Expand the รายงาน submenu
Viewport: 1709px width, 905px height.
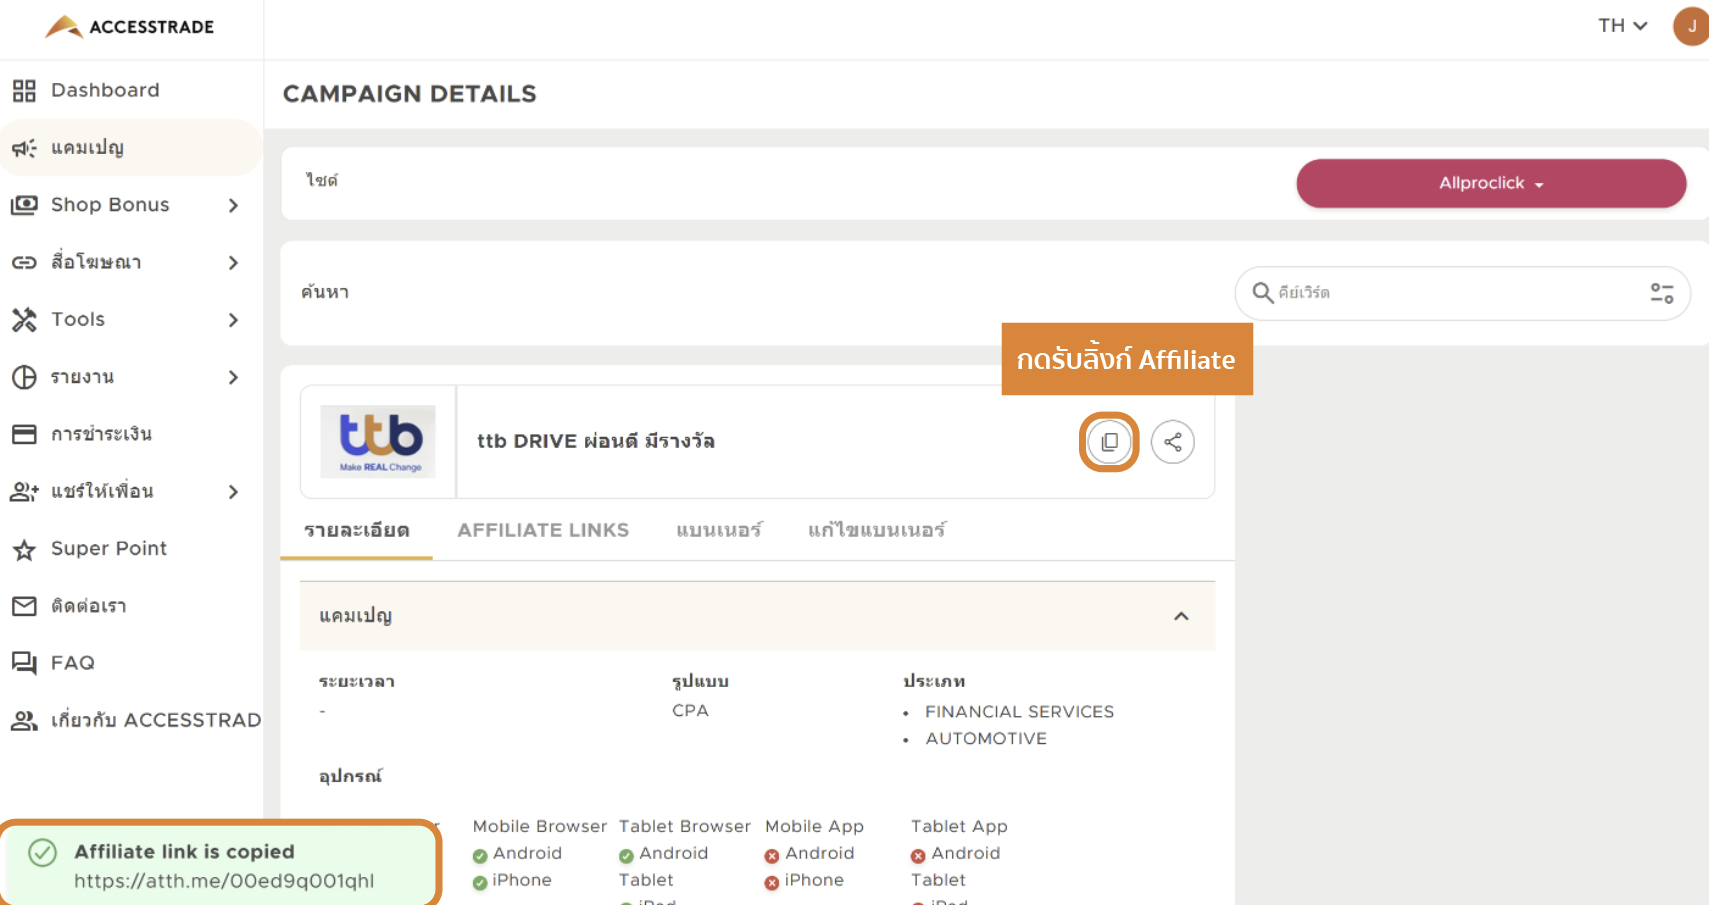[x=233, y=377]
